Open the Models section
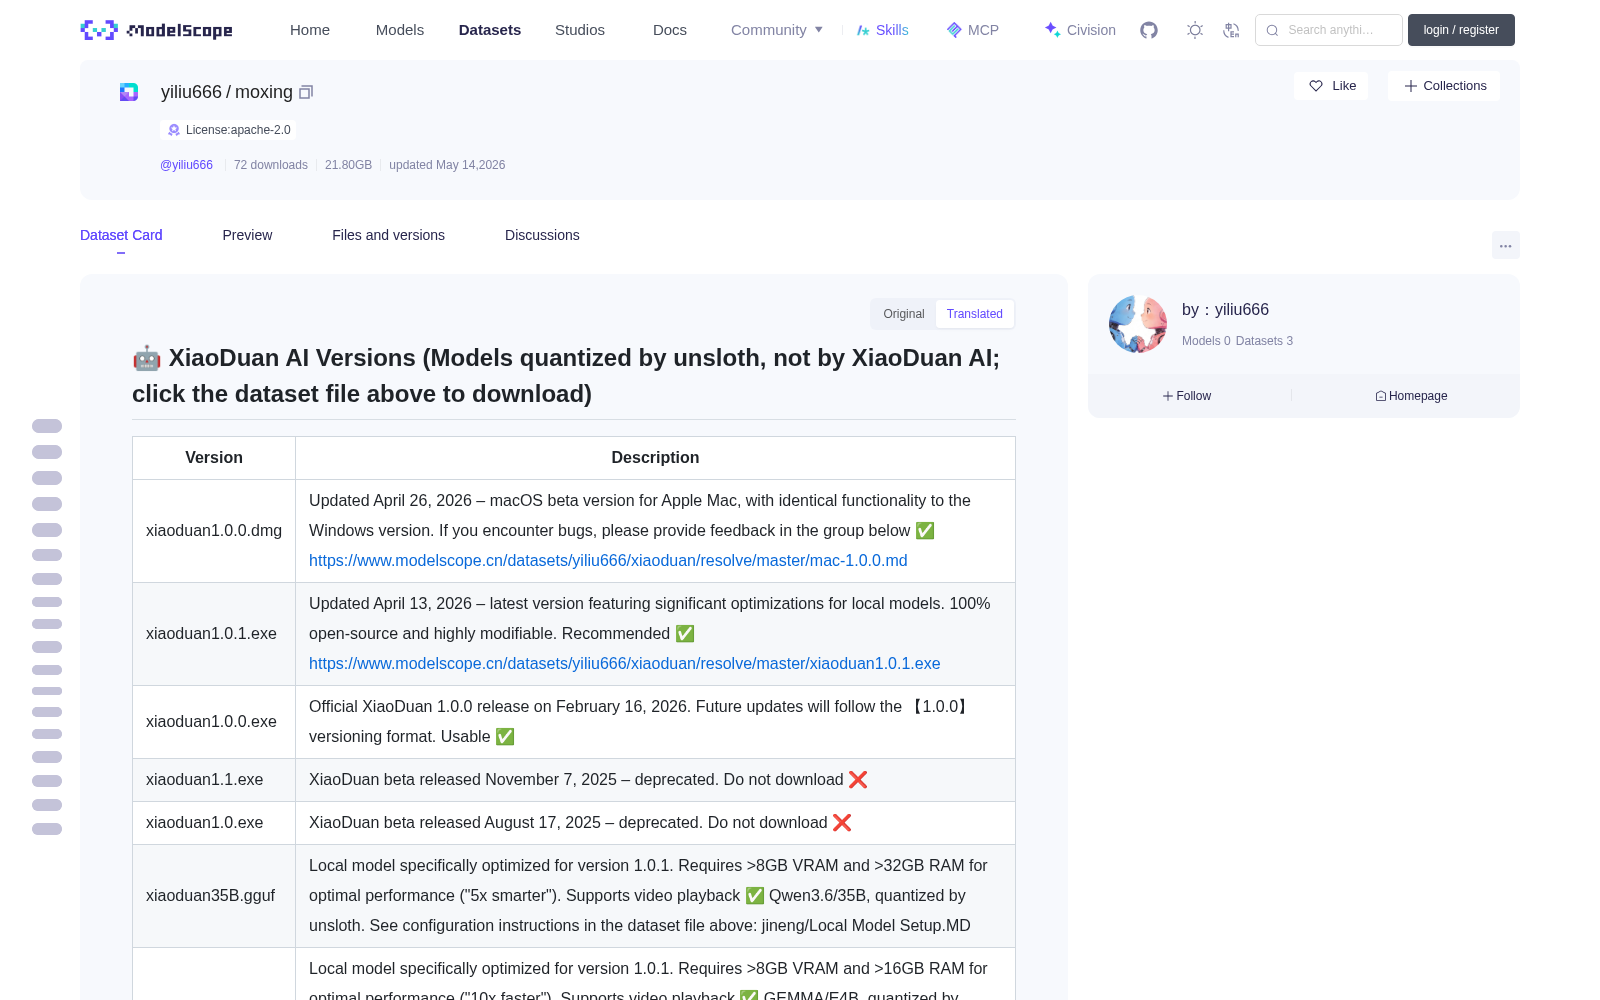 pos(400,30)
